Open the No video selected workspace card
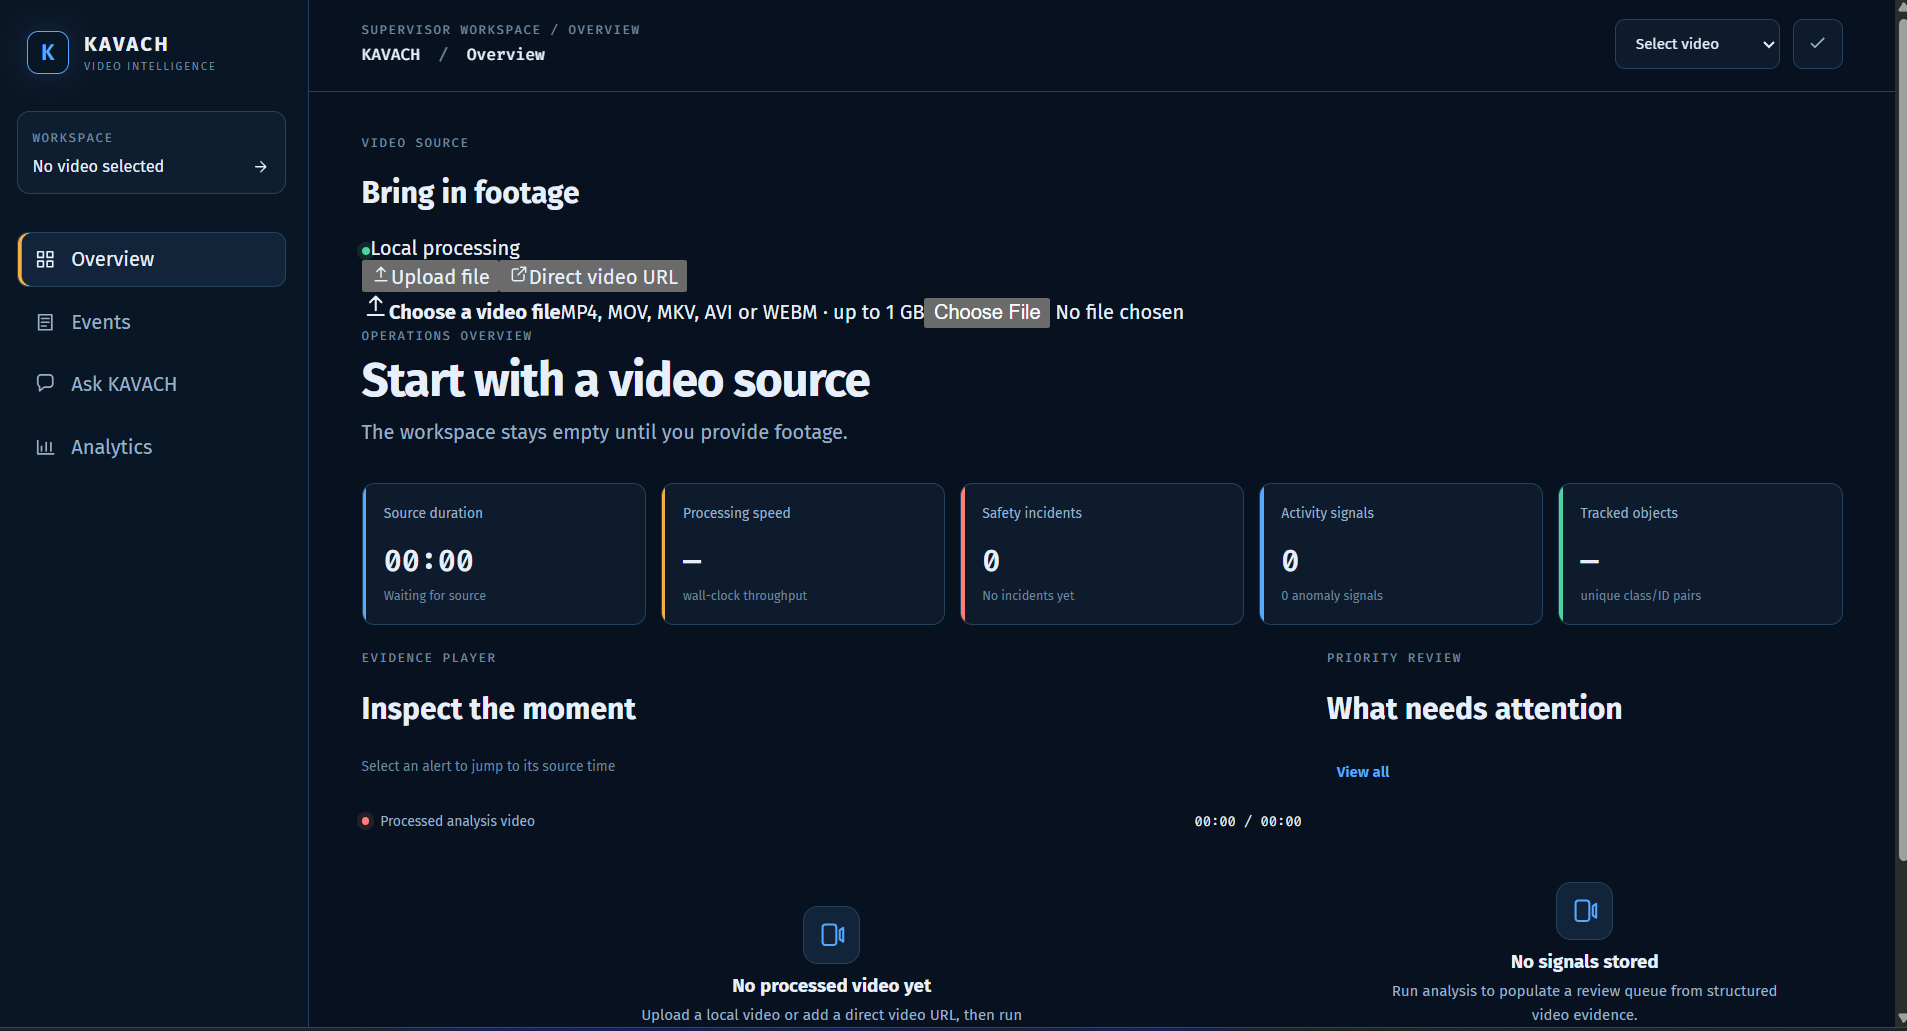The image size is (1907, 1031). click(152, 152)
